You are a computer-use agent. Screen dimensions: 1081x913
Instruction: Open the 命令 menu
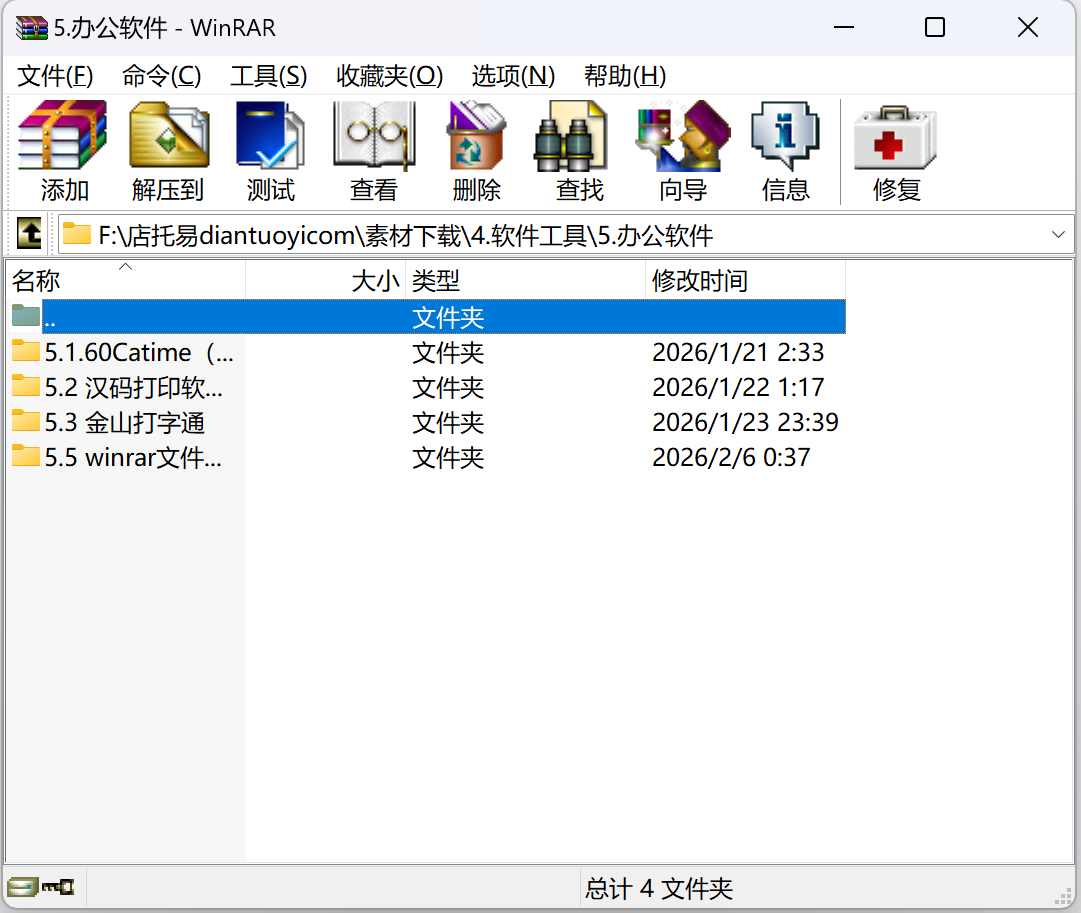pos(161,75)
